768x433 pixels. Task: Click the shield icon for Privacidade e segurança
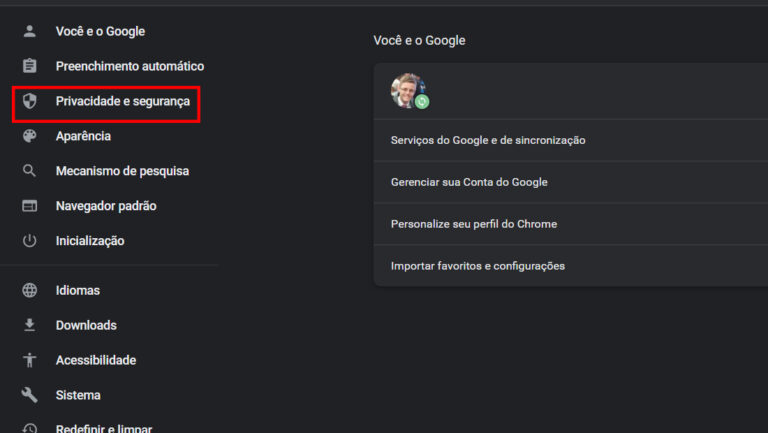[30, 101]
